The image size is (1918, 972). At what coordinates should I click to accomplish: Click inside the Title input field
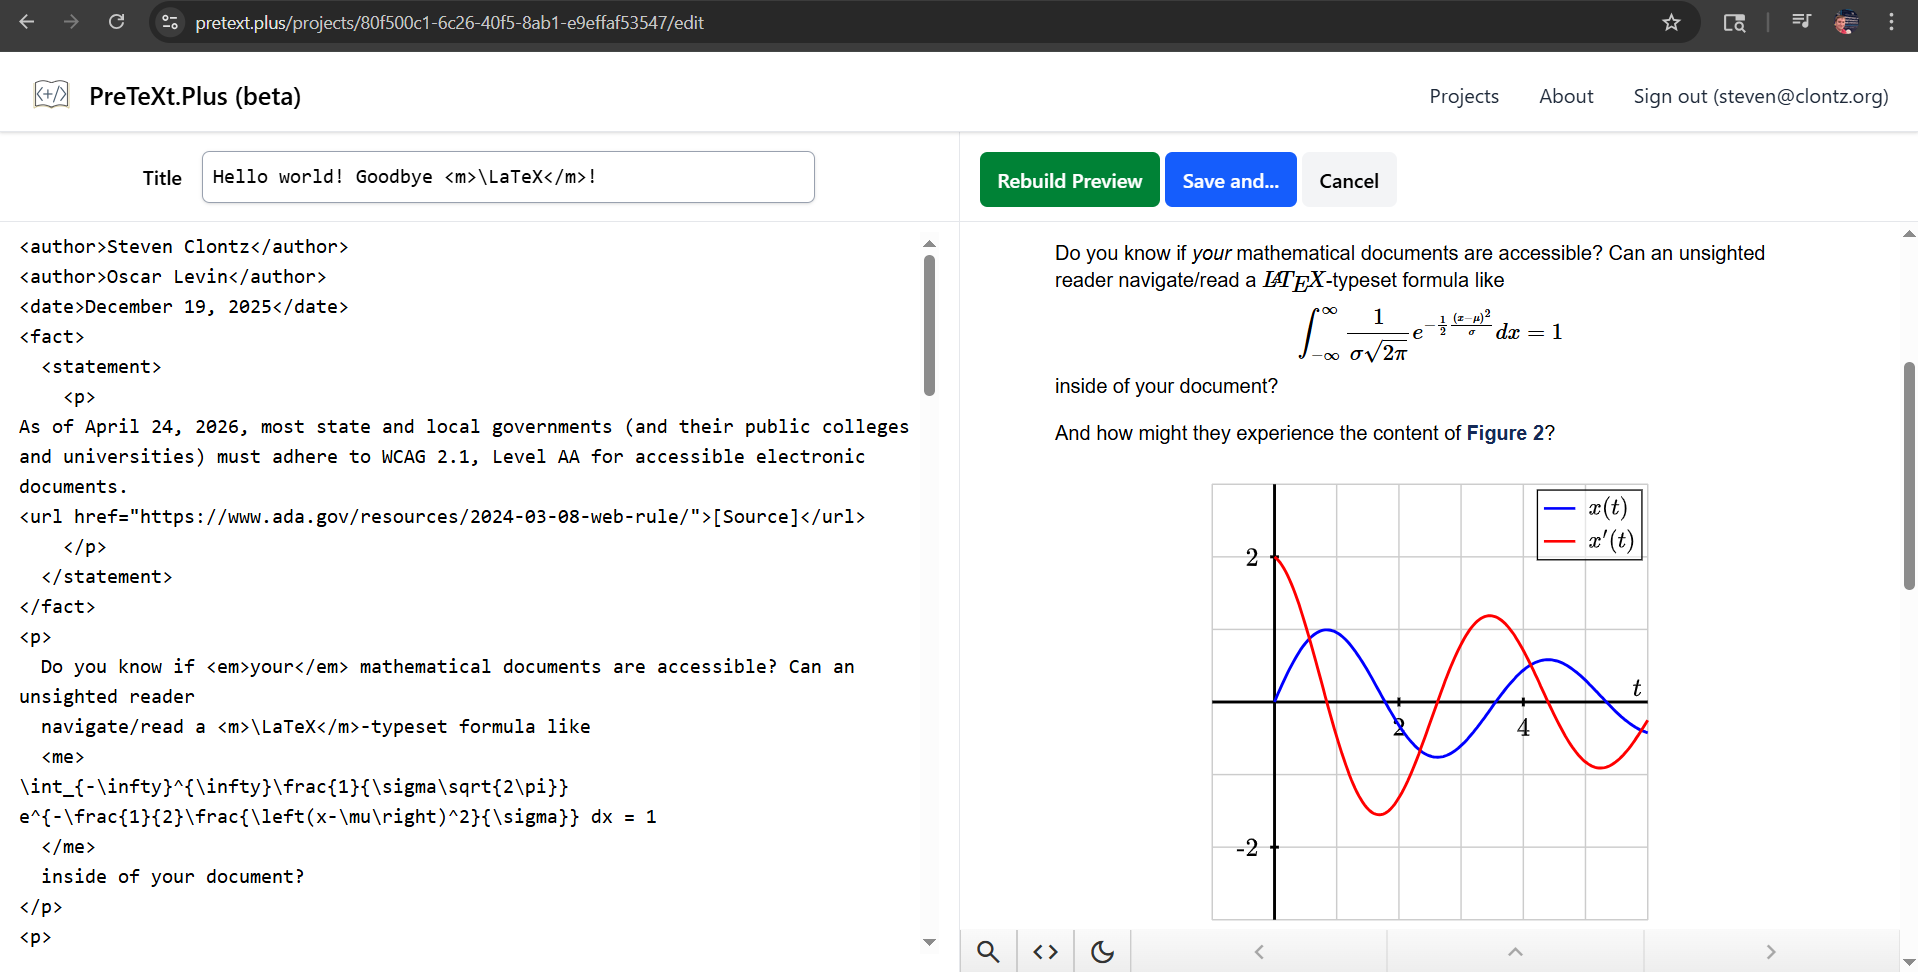(507, 177)
